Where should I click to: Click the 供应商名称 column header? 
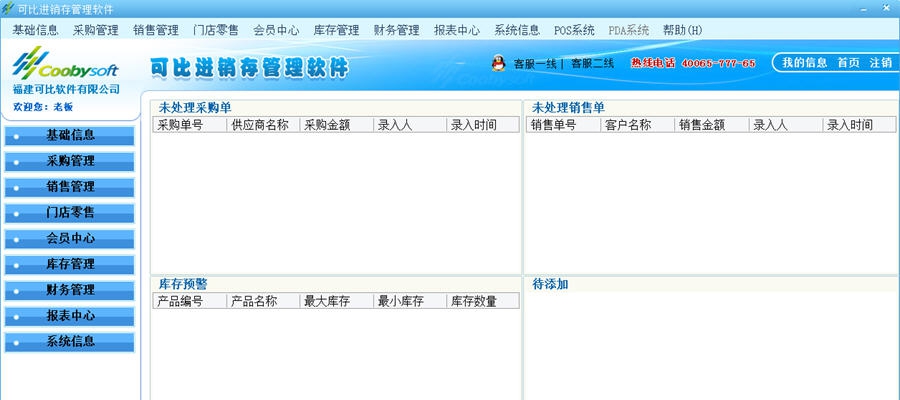pyautogui.click(x=263, y=125)
